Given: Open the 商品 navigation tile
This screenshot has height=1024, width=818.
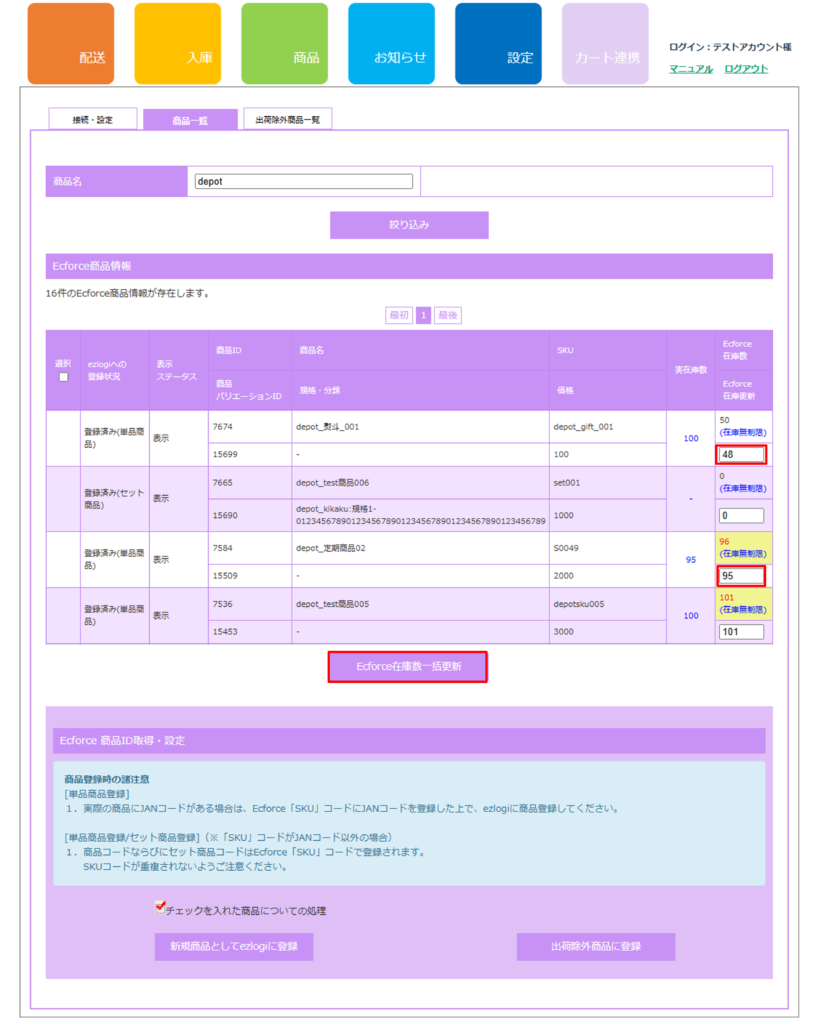Looking at the screenshot, I should pyautogui.click(x=284, y=44).
